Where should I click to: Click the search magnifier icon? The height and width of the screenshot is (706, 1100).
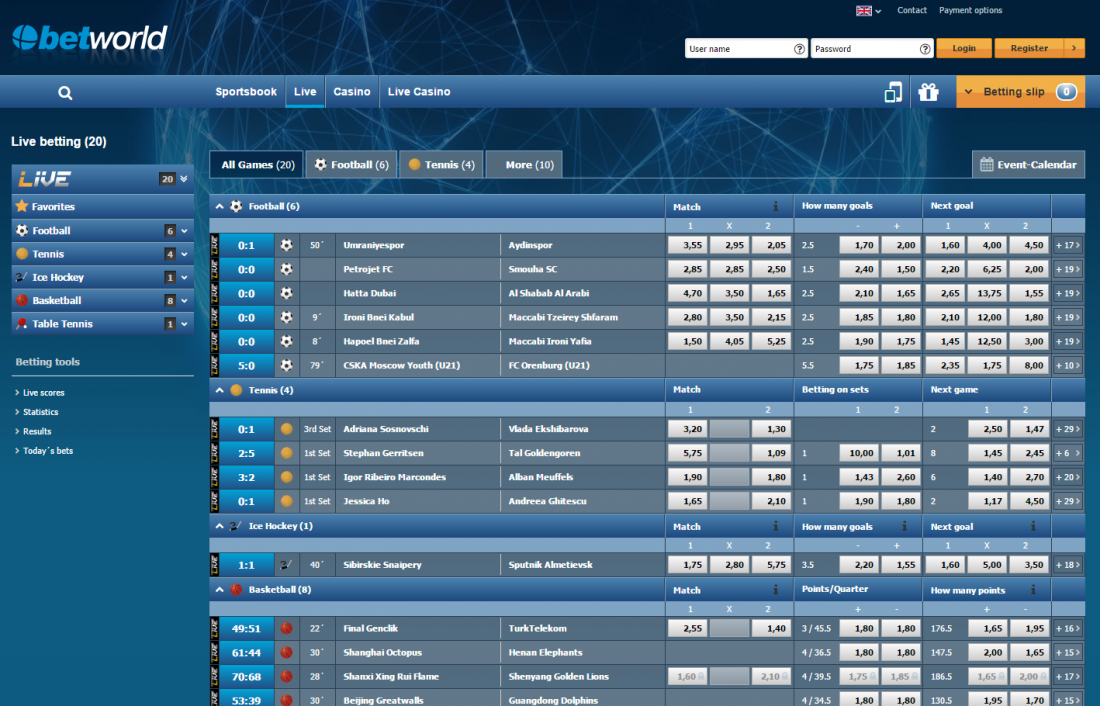coord(65,93)
